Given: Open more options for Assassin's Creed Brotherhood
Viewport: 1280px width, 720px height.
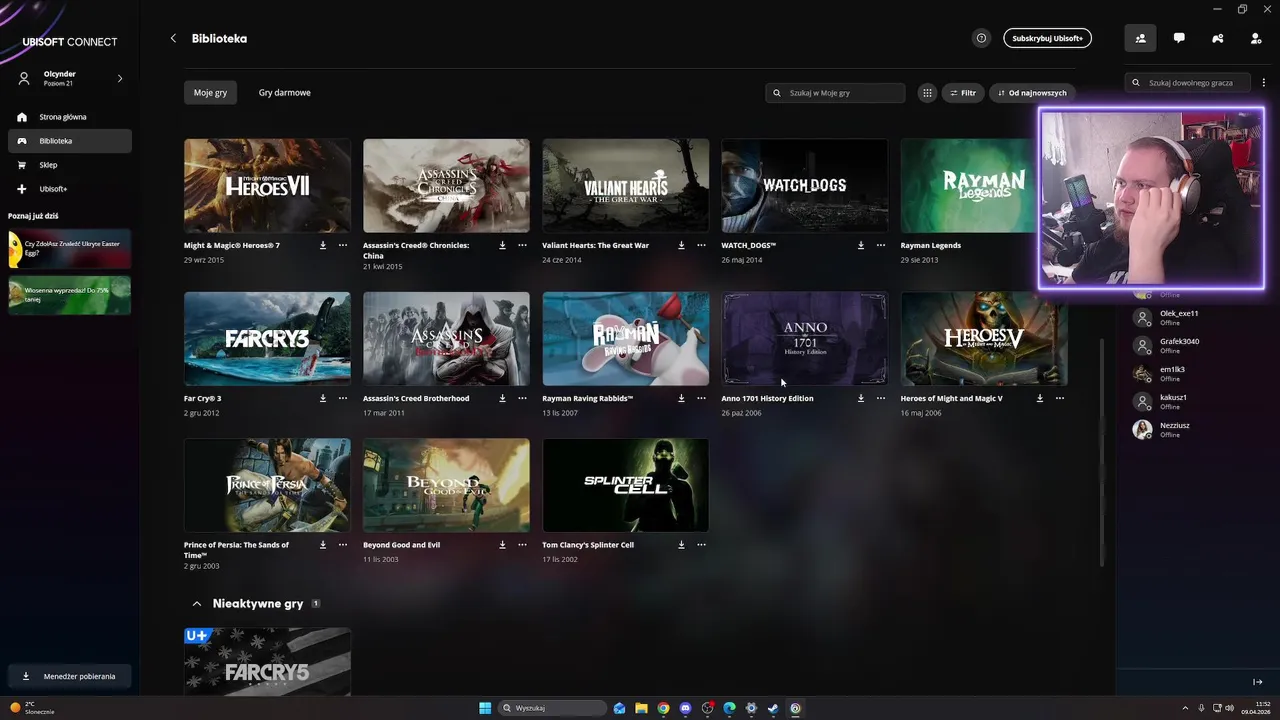Looking at the screenshot, I should (x=522, y=398).
